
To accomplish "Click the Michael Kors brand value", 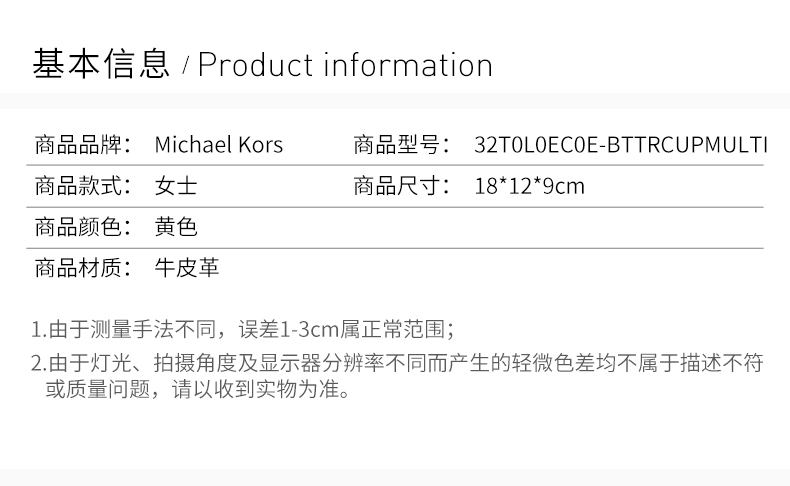I will 219,145.
